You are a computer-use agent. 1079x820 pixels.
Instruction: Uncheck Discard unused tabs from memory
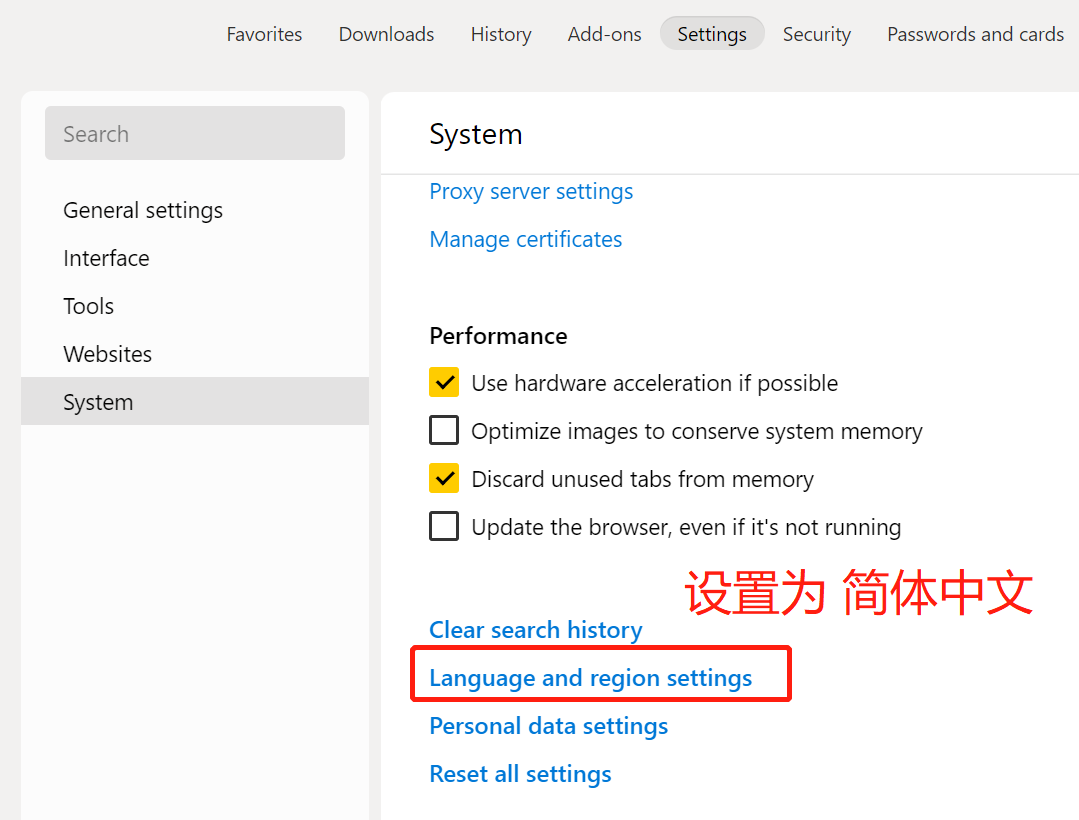tap(444, 479)
